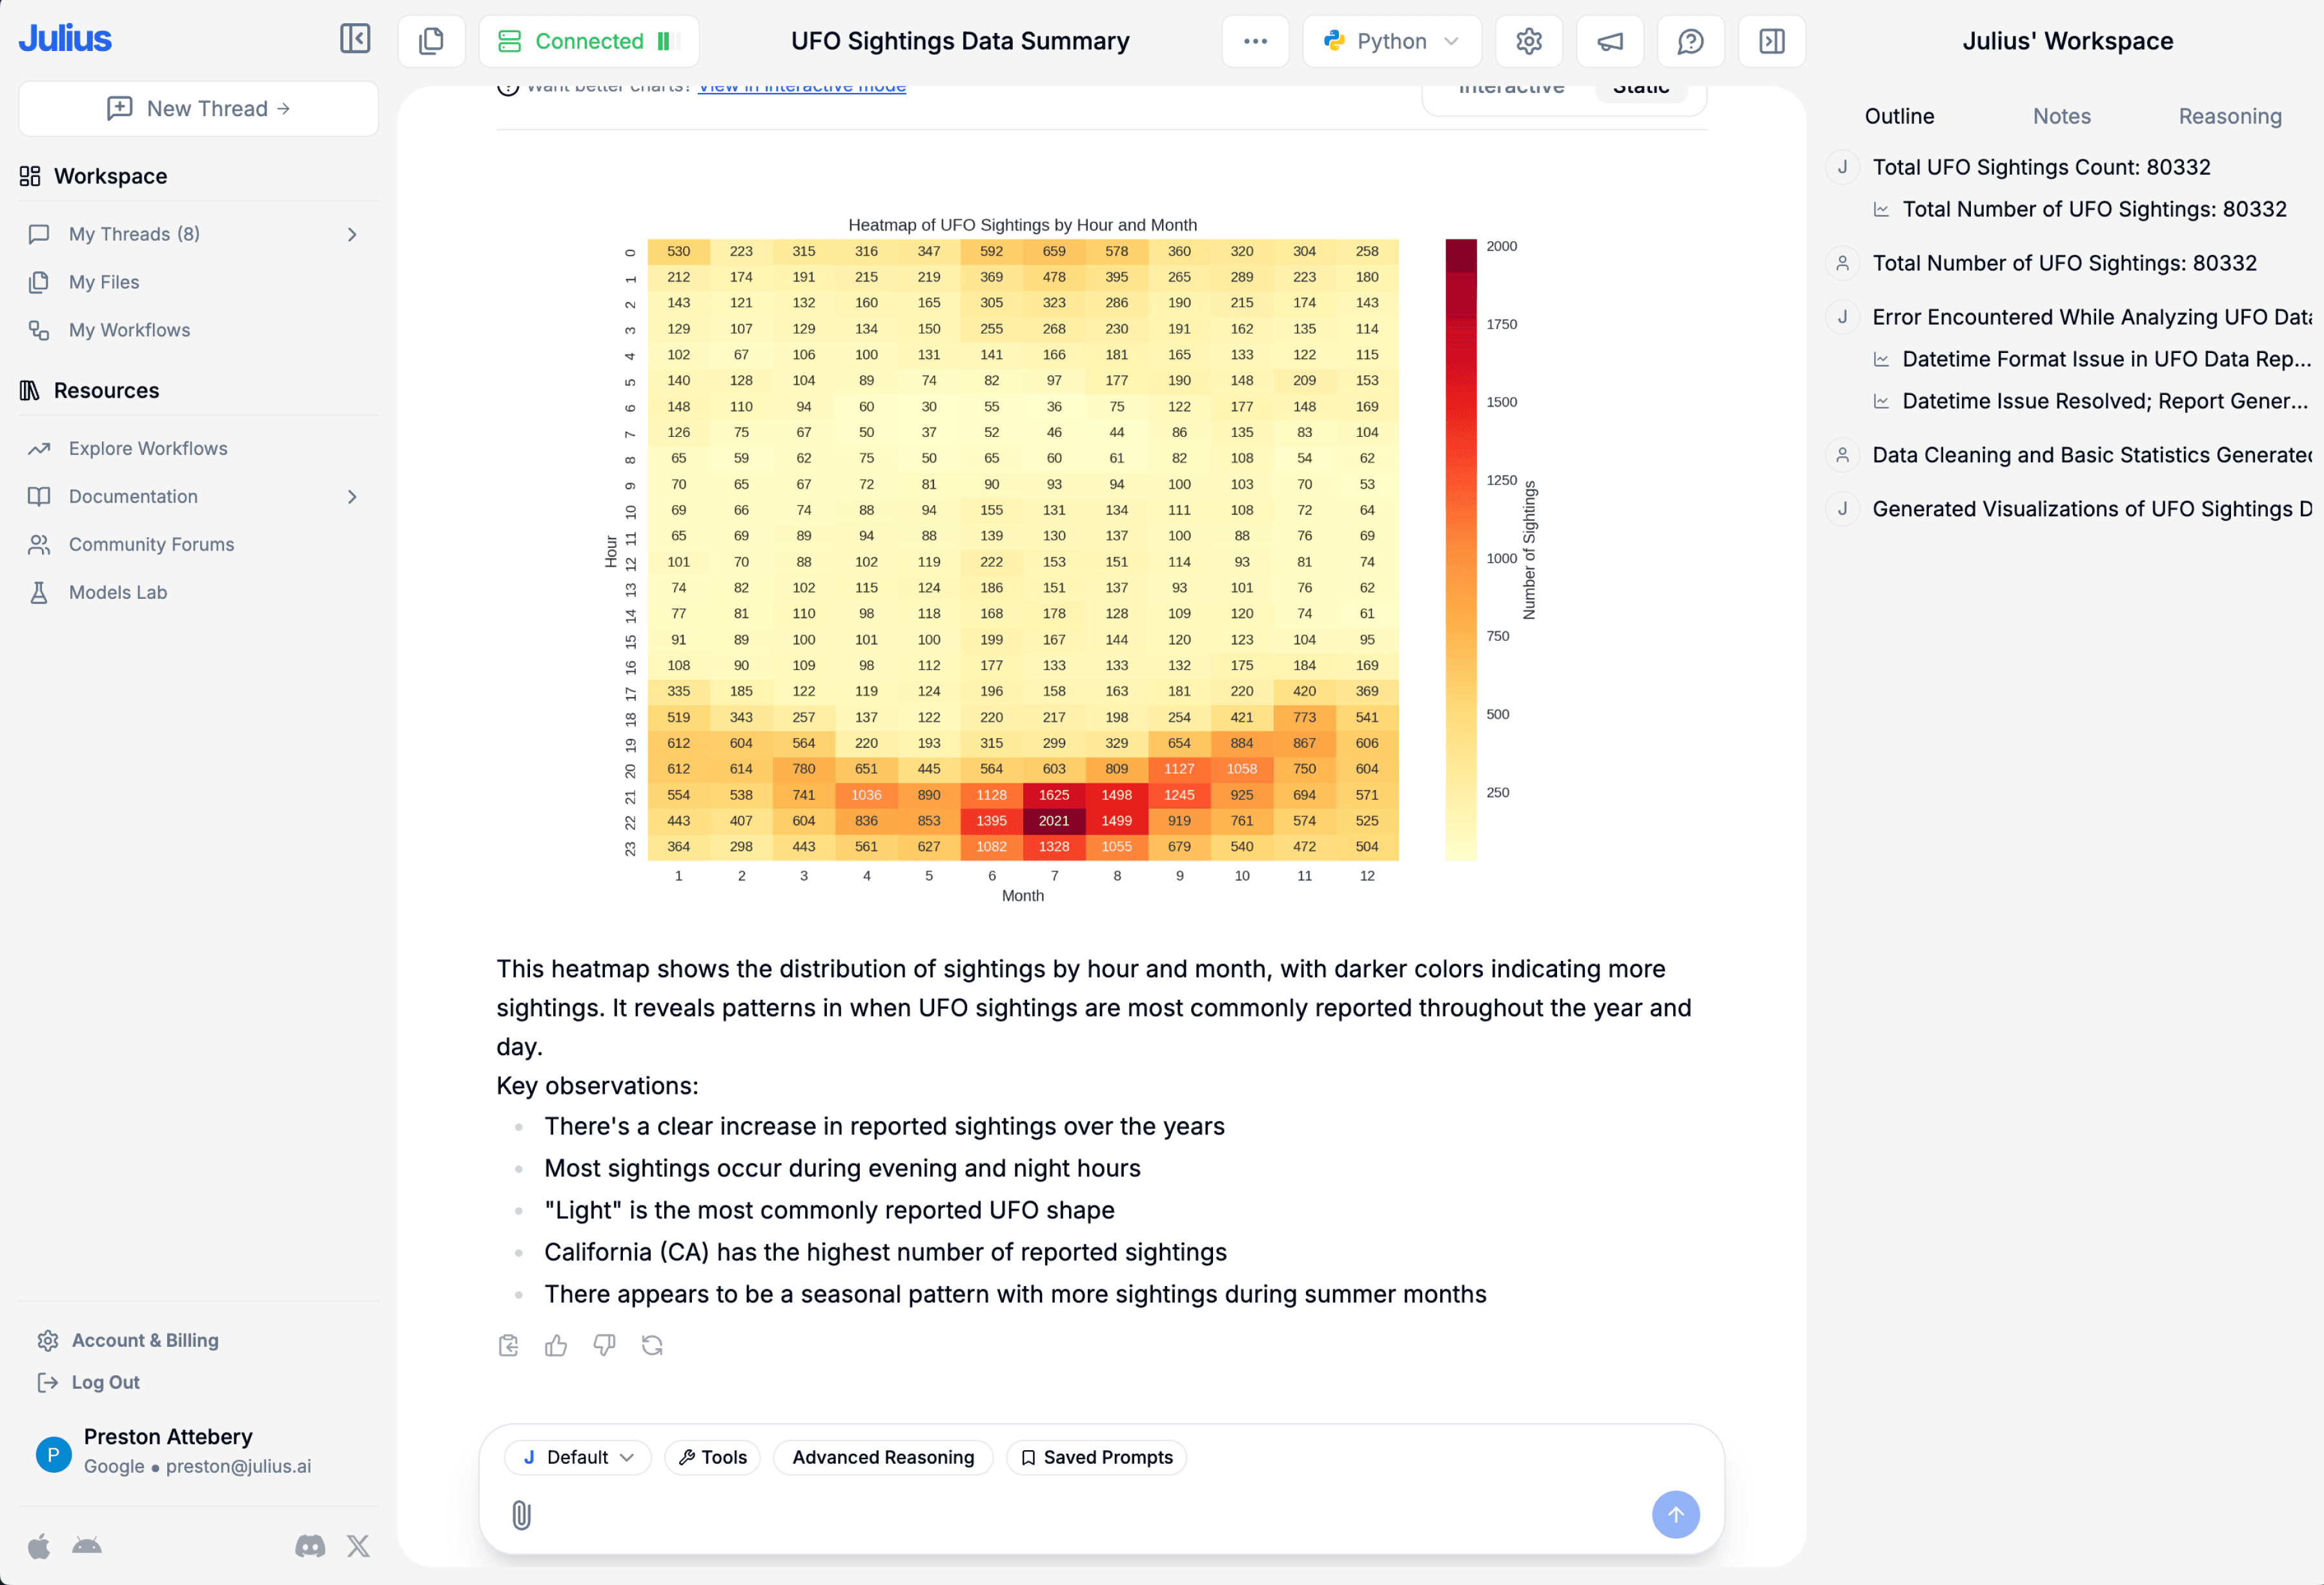Open the Python language dropdown
This screenshot has width=2324, height=1585.
click(x=1392, y=41)
